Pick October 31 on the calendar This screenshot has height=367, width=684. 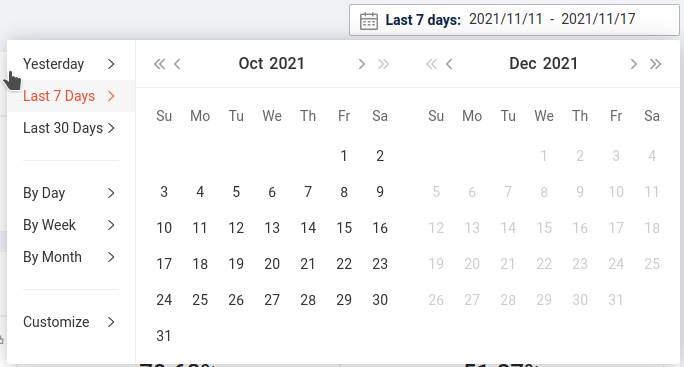(164, 336)
